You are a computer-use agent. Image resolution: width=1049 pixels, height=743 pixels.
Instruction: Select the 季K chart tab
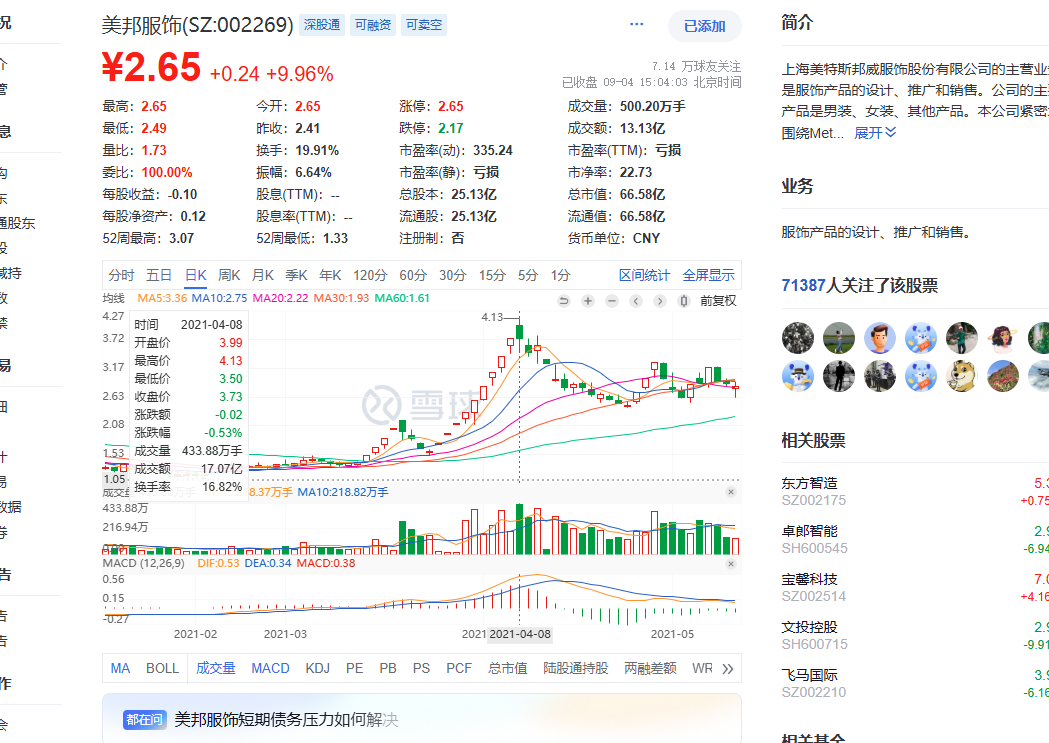[x=296, y=276]
